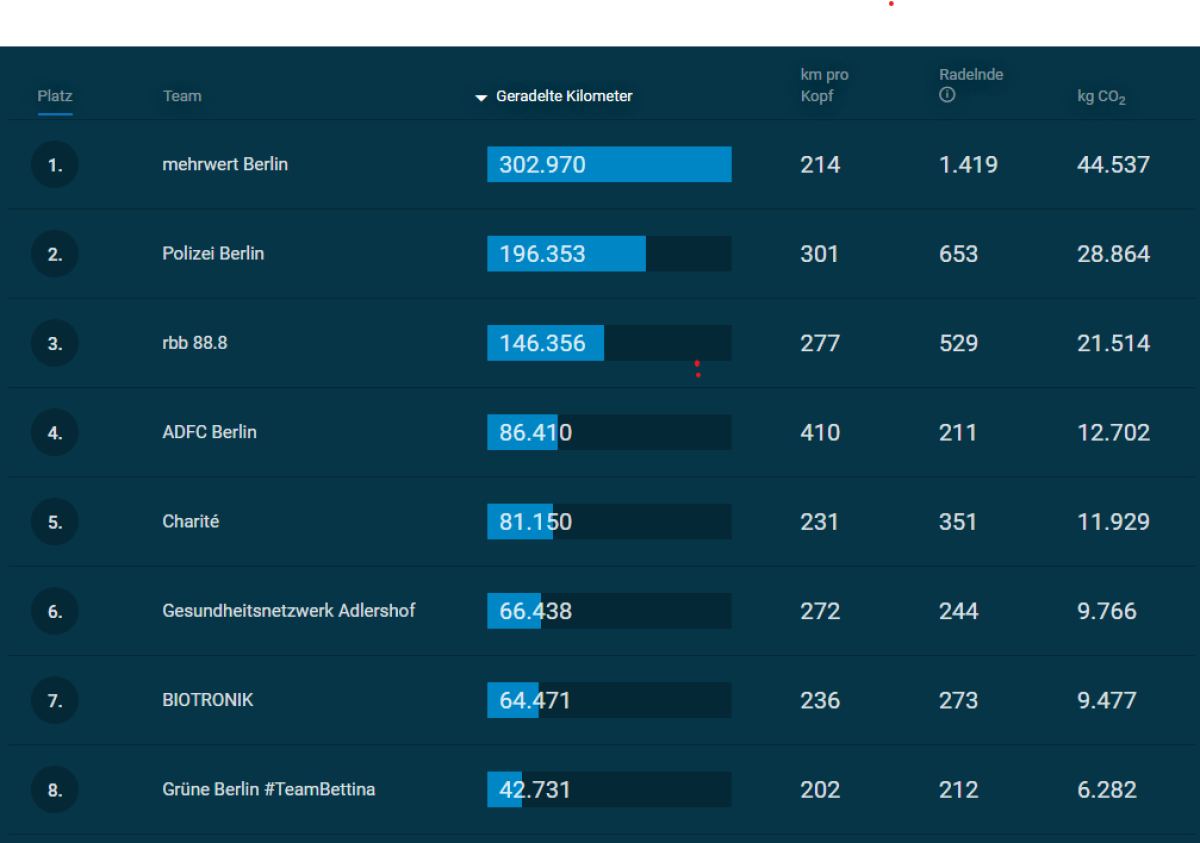
Task: Click km pro Kopf value 214 for mehrwert Berlin
Action: point(820,165)
